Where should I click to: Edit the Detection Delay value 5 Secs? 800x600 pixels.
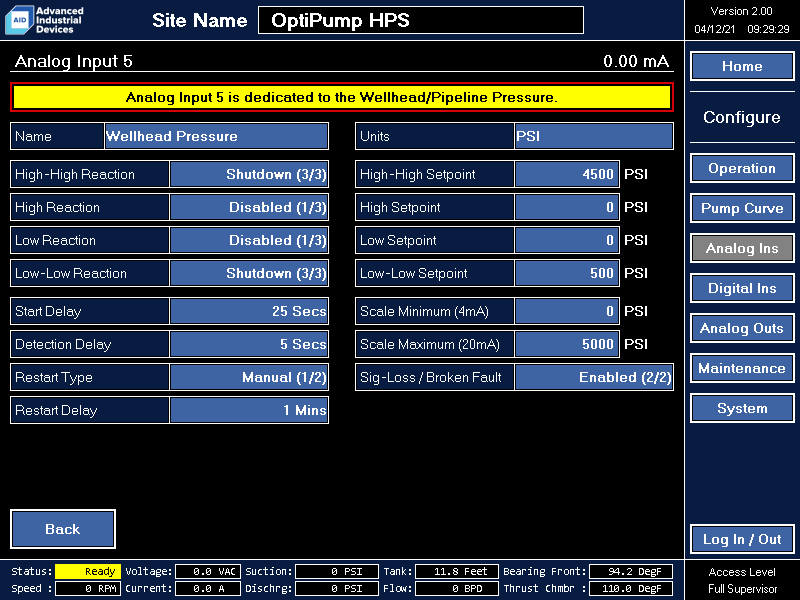coord(249,344)
